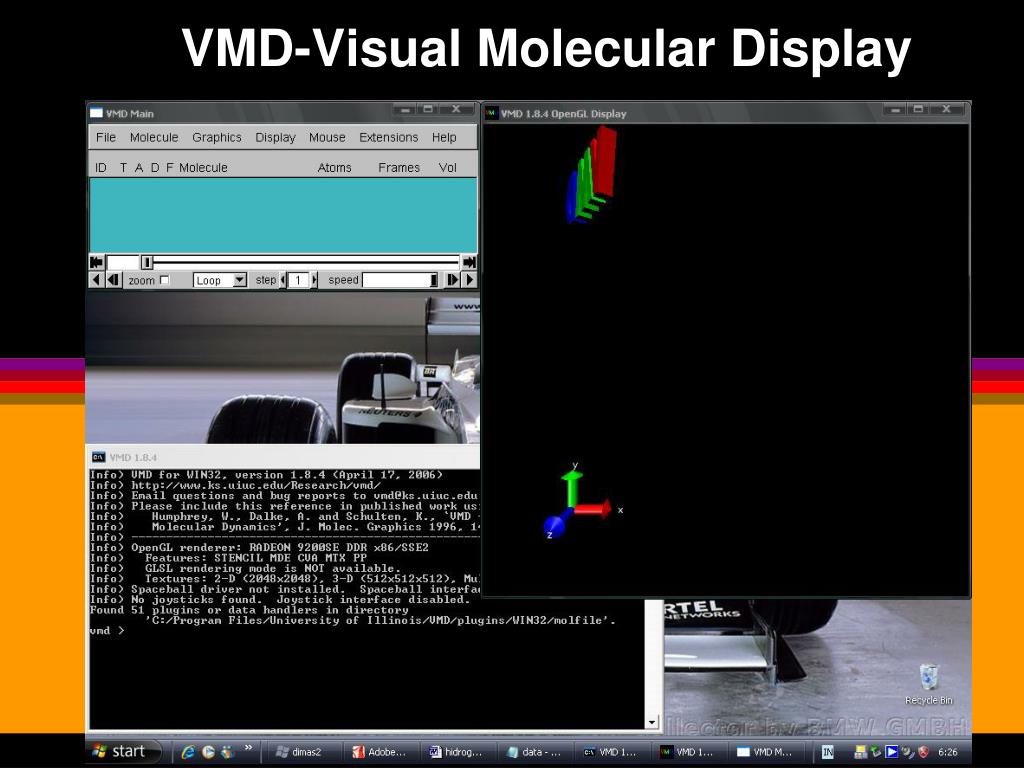The height and width of the screenshot is (768, 1024).
Task: Switch to the VMD Main taskbar button
Action: (765, 752)
